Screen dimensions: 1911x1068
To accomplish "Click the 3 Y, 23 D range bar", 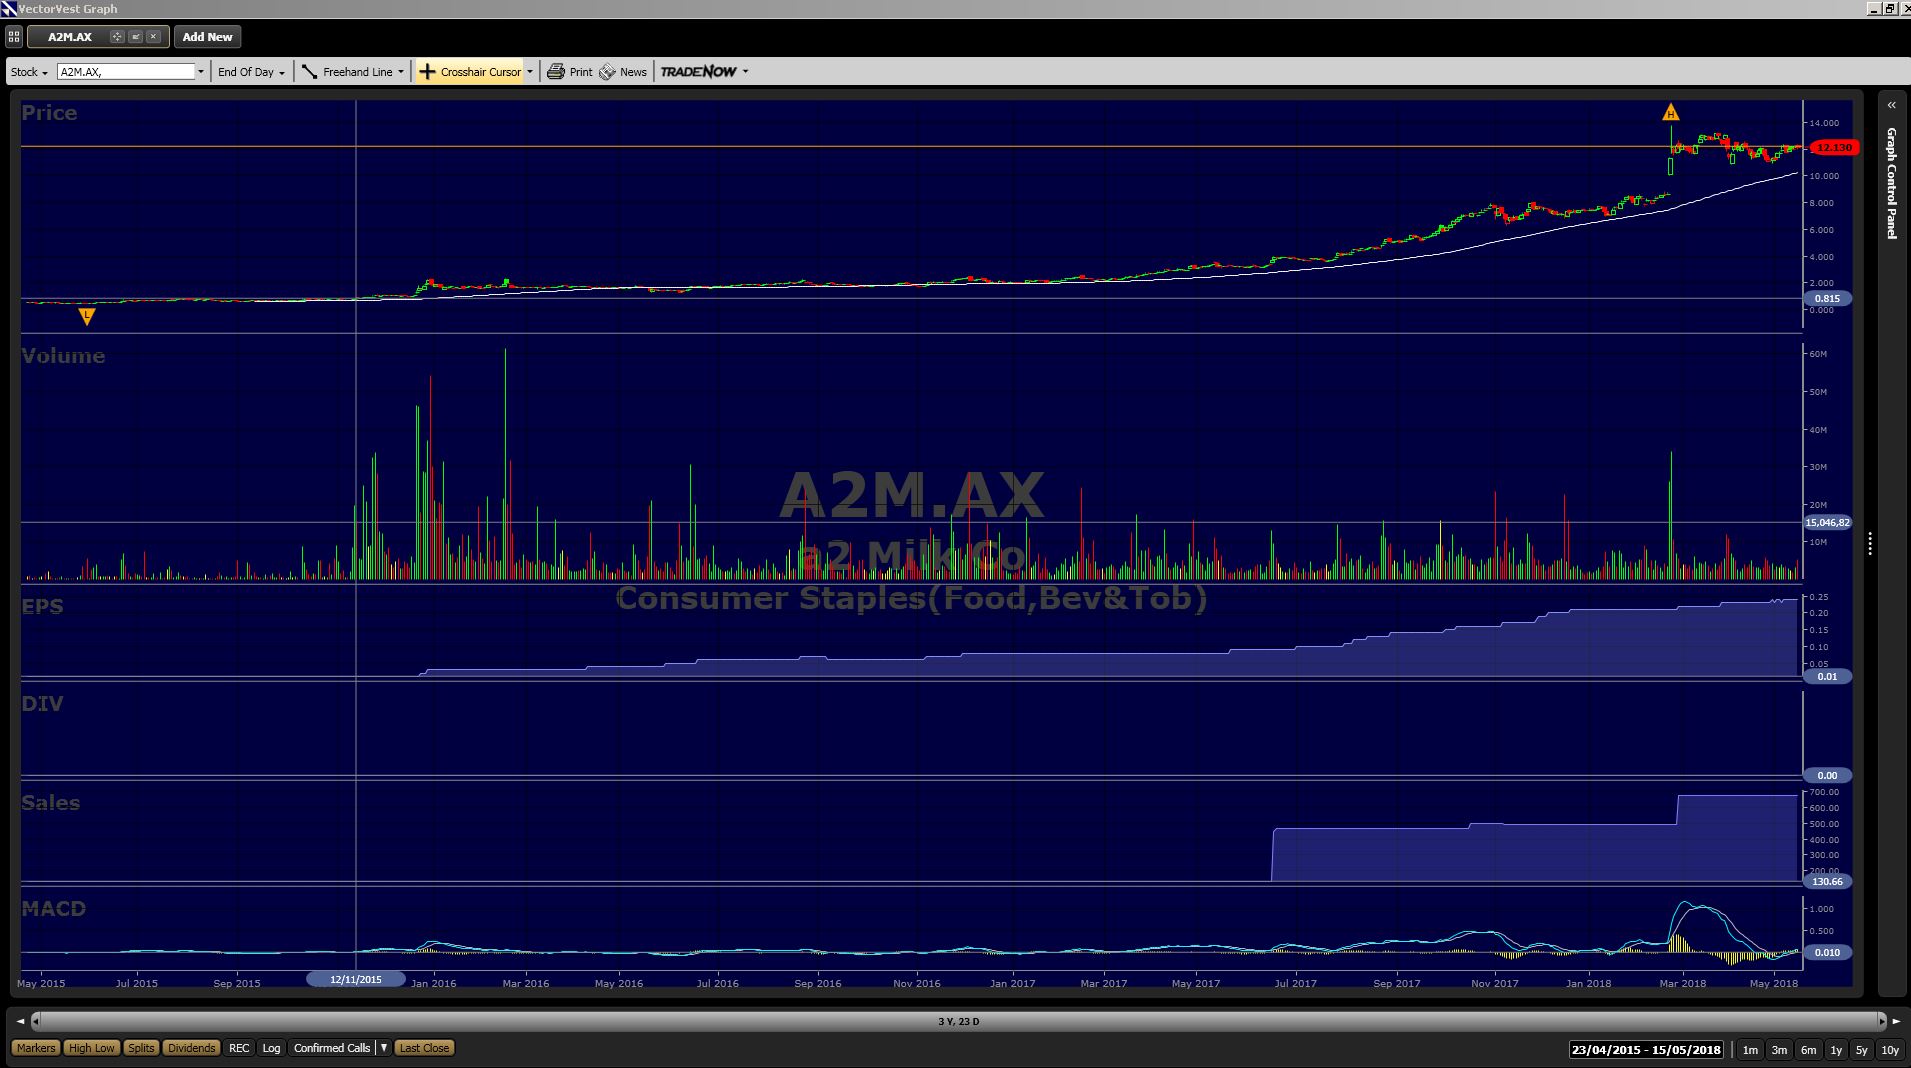I will pyautogui.click(x=959, y=1021).
